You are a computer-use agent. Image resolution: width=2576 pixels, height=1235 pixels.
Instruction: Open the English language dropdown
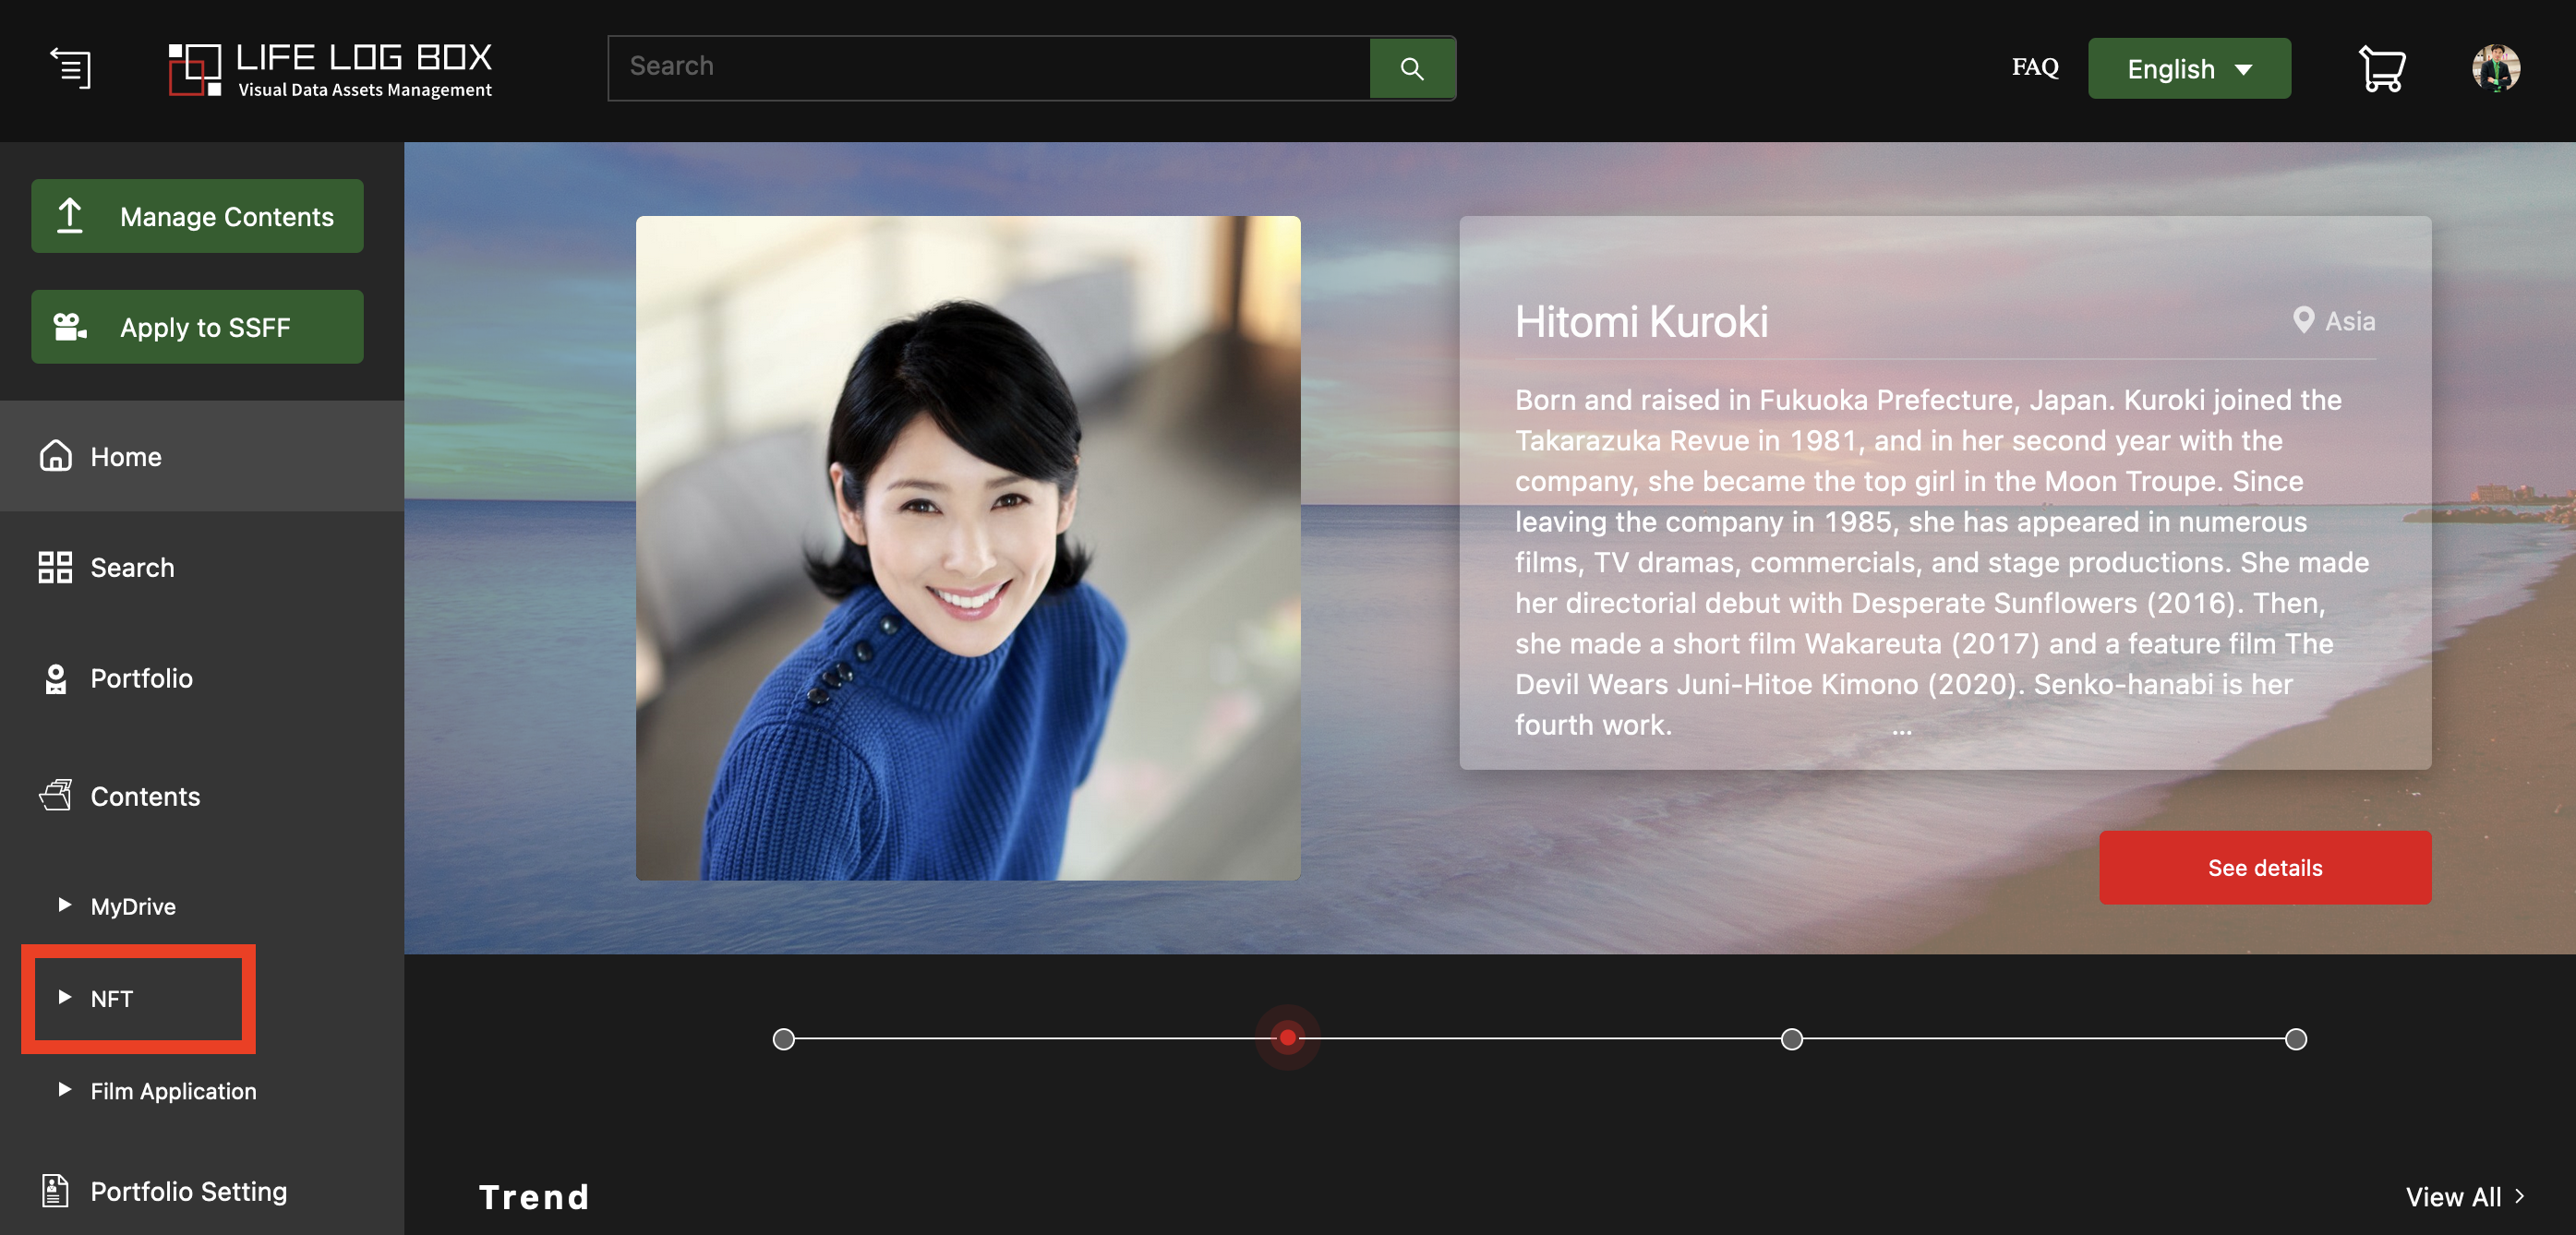click(2189, 68)
